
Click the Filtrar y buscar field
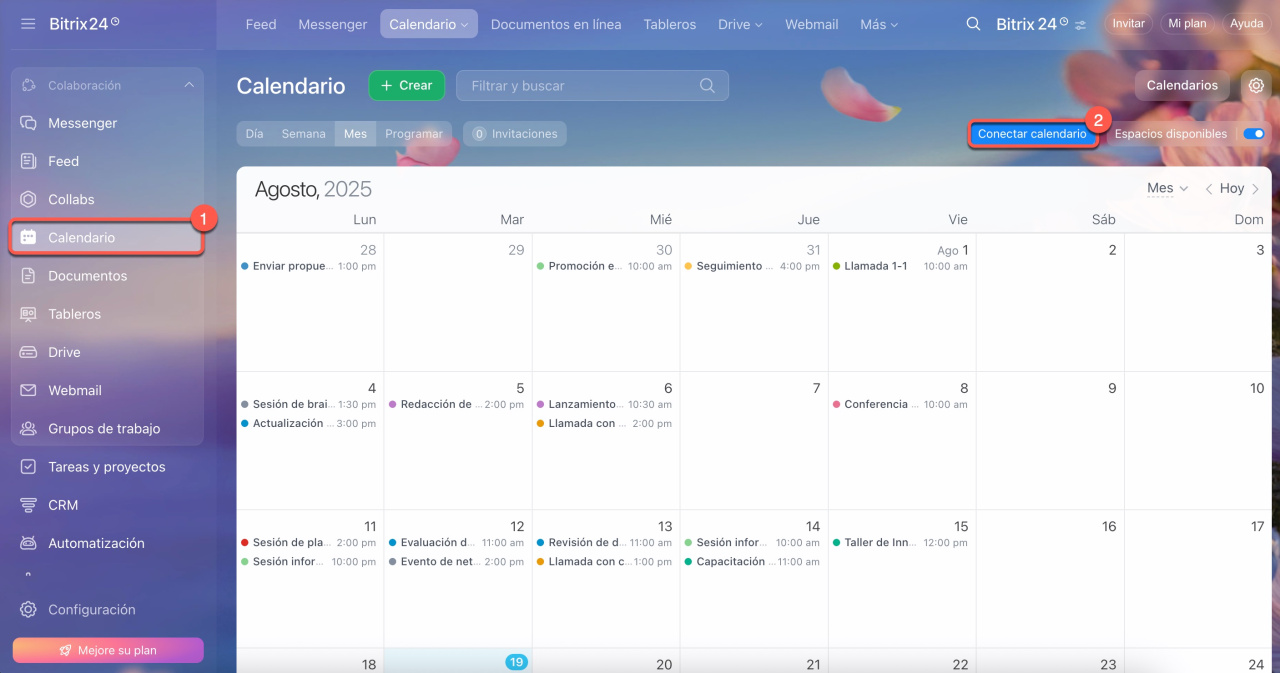pyautogui.click(x=592, y=86)
